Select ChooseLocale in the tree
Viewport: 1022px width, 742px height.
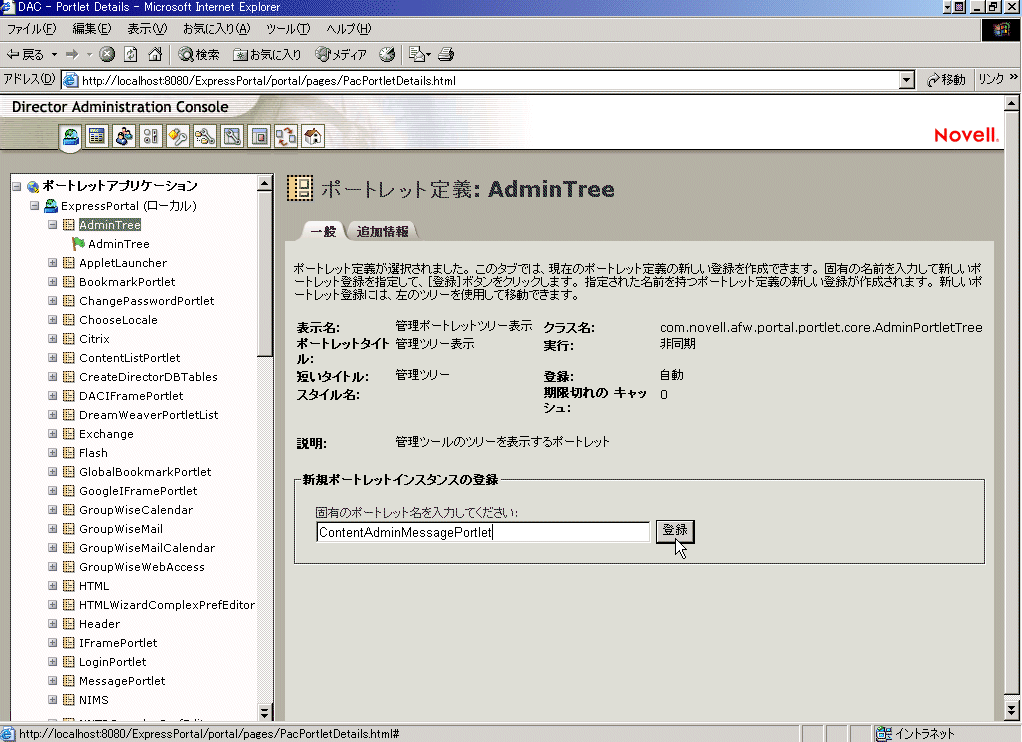coord(118,320)
